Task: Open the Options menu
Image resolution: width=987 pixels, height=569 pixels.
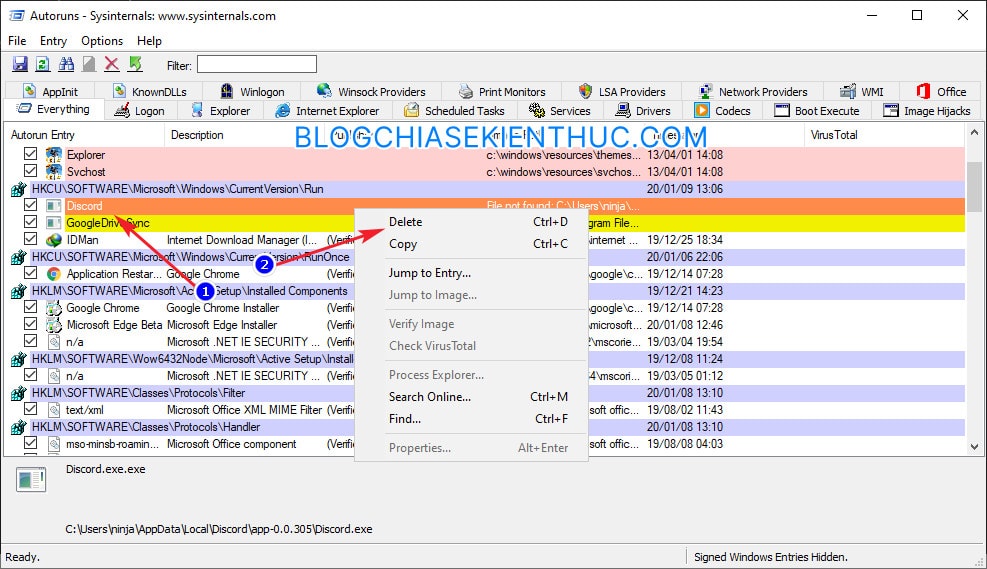Action: [102, 40]
